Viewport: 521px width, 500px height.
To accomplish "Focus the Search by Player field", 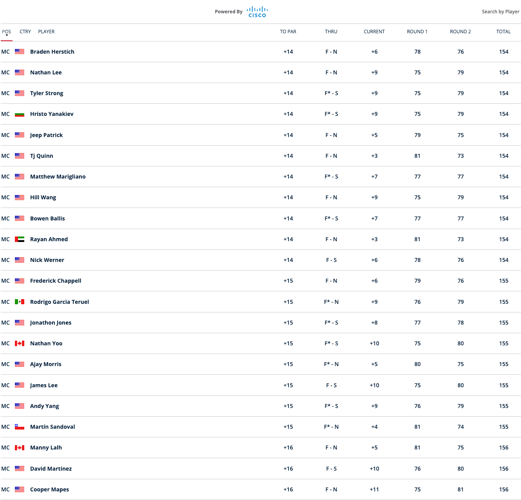I will click(500, 12).
